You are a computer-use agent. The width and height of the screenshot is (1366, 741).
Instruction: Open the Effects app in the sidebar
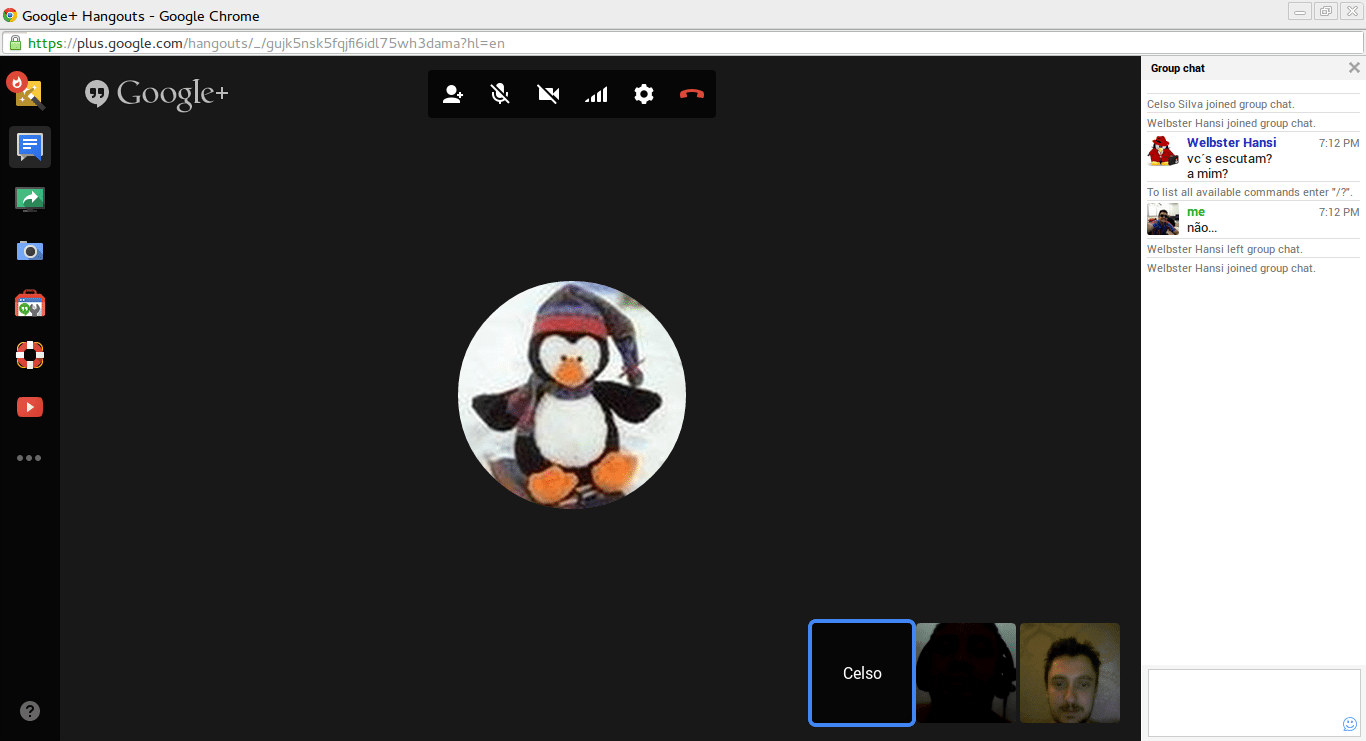click(x=29, y=91)
